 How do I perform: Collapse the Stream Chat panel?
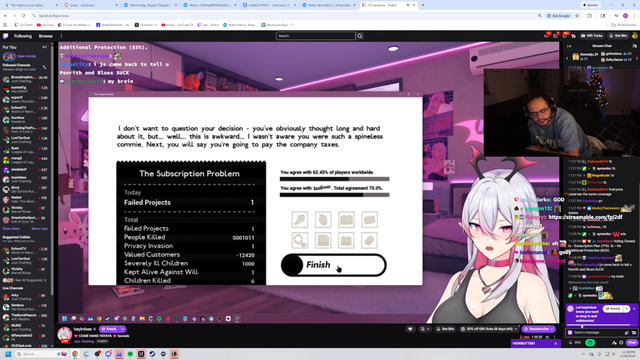[569, 46]
